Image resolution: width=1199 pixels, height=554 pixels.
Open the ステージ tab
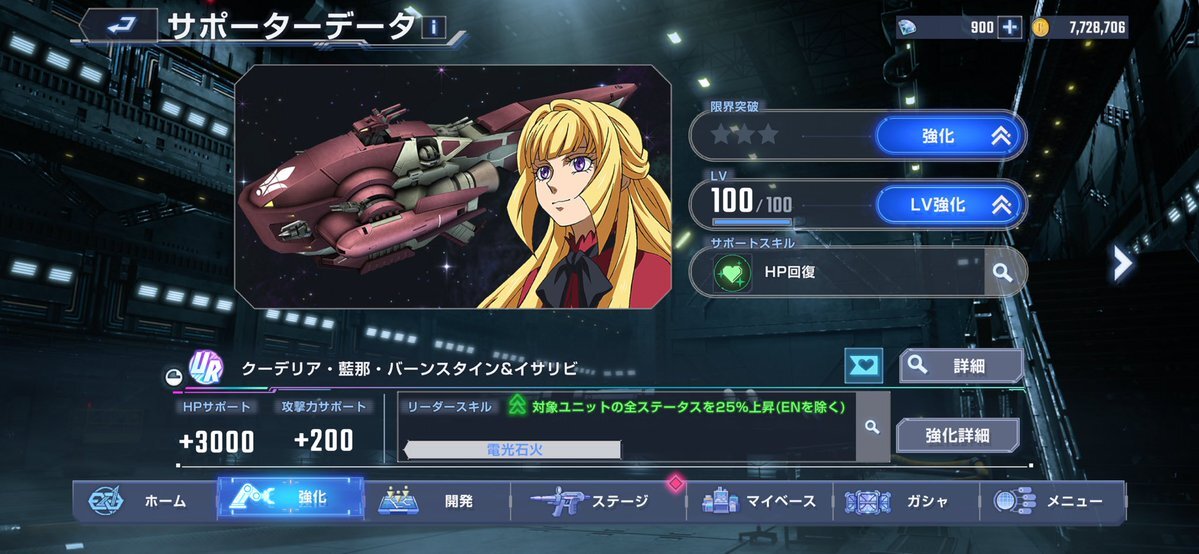tap(598, 502)
